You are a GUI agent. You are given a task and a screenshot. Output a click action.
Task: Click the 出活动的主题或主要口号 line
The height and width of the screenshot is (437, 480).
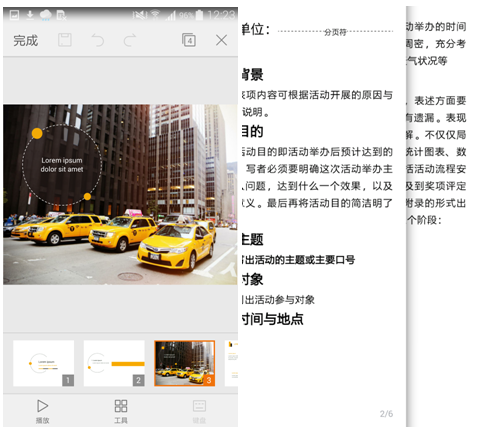pyautogui.click(x=298, y=260)
